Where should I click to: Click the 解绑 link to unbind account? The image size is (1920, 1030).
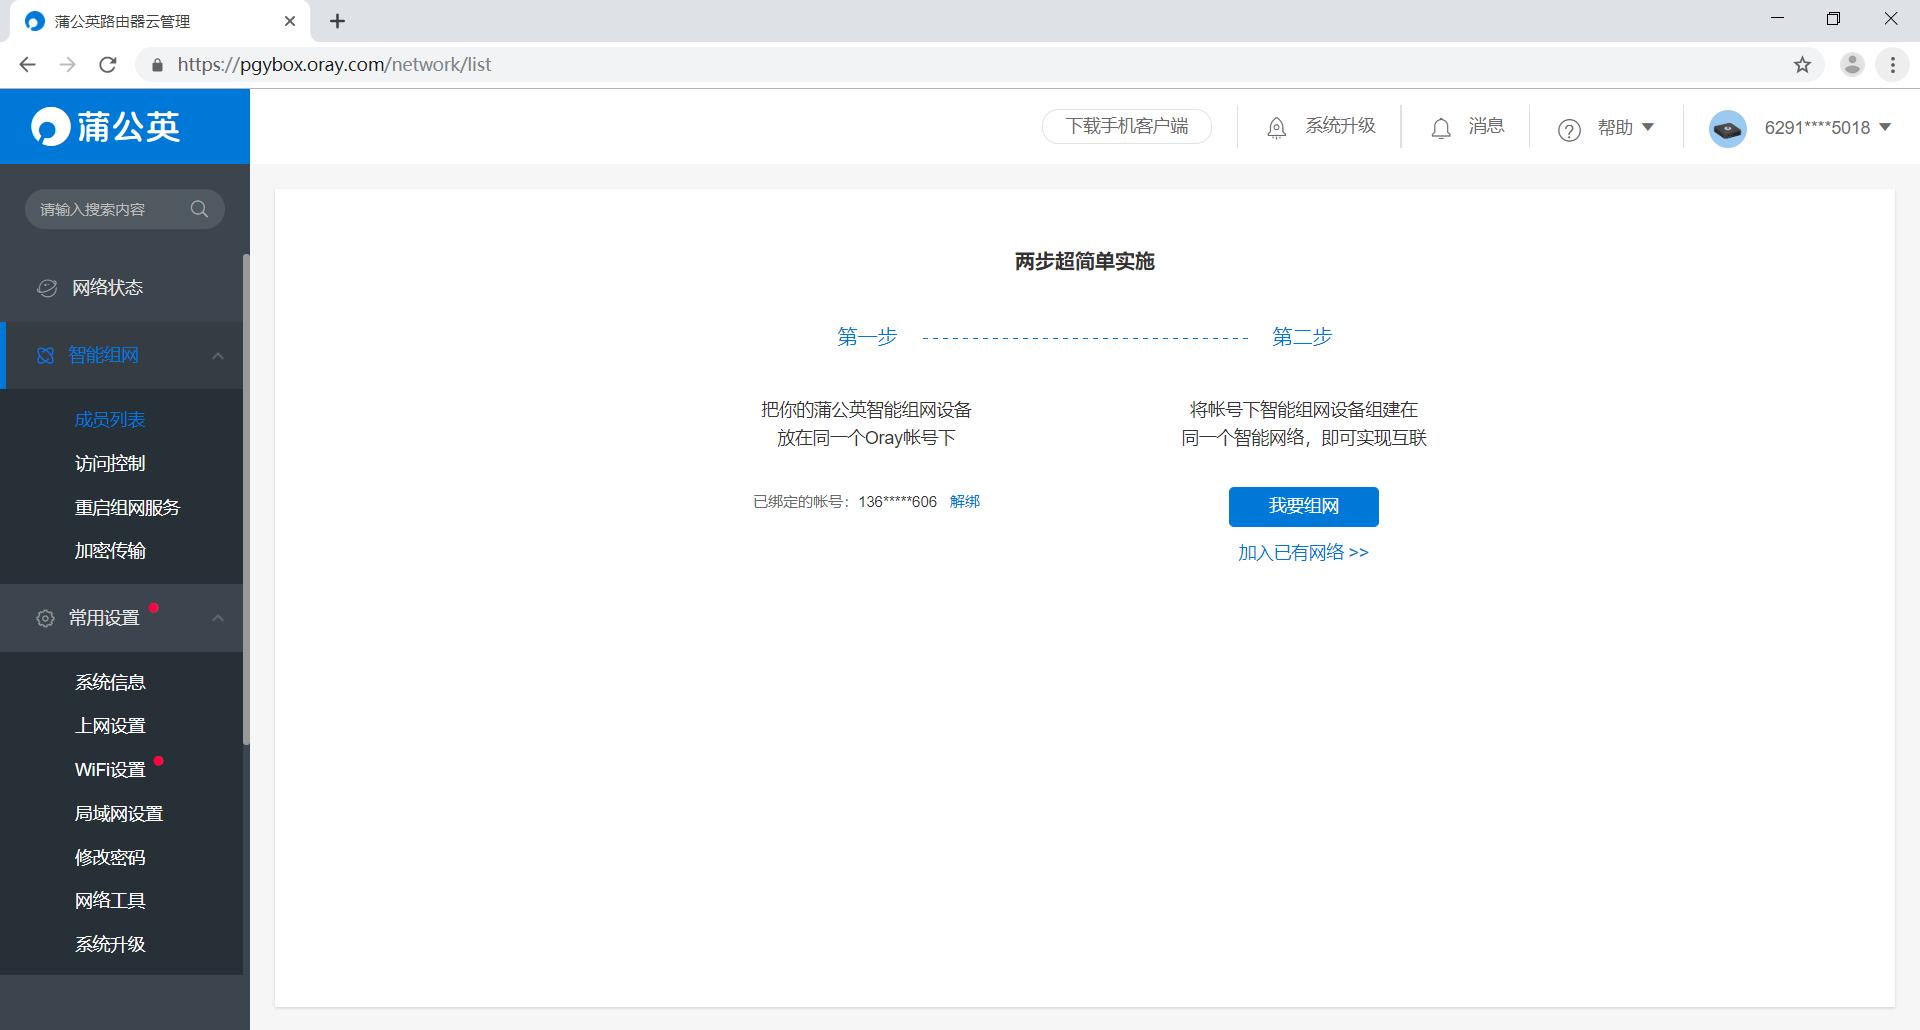click(964, 501)
